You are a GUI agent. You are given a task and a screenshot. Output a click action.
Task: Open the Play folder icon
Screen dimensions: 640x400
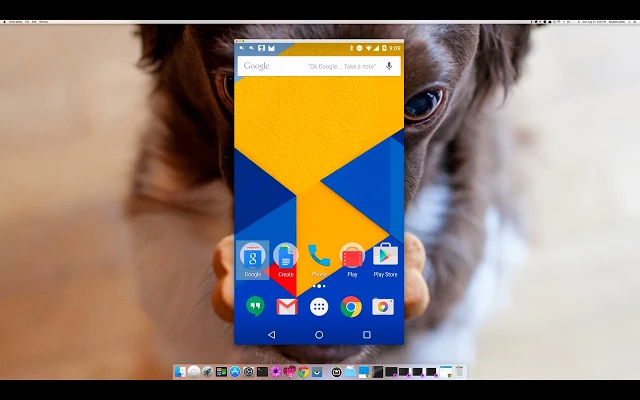tap(352, 260)
